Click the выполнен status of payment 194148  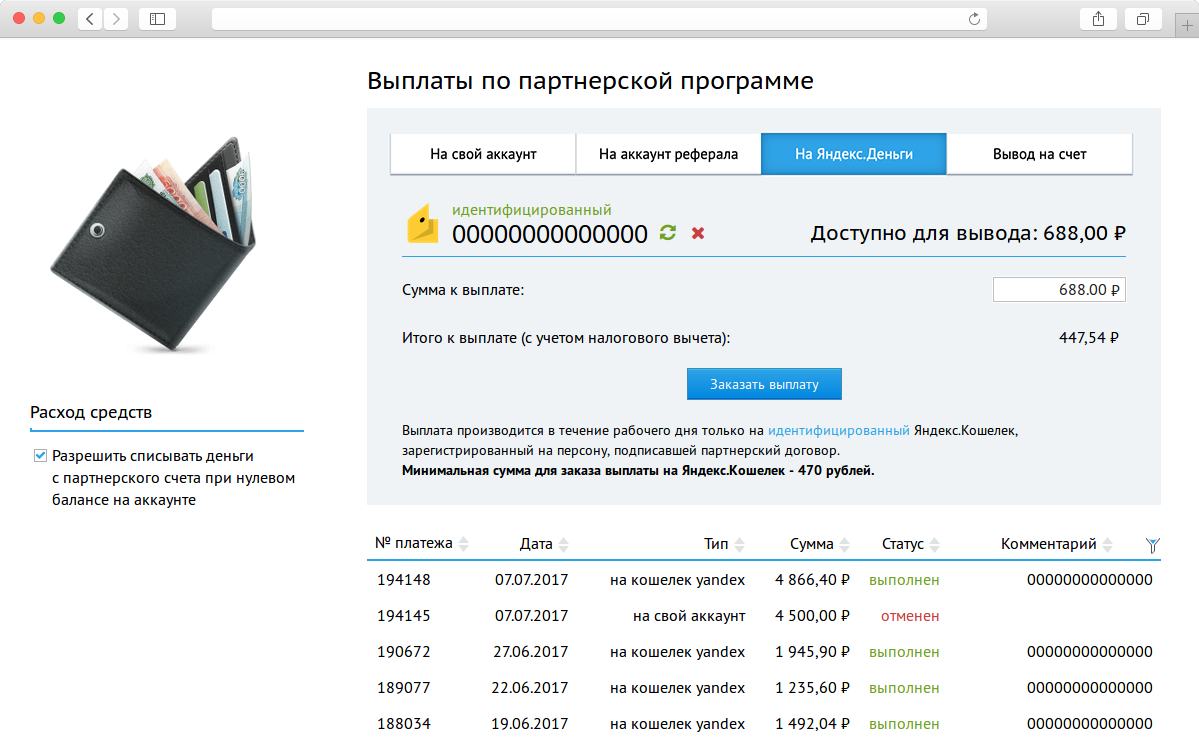coord(904,580)
